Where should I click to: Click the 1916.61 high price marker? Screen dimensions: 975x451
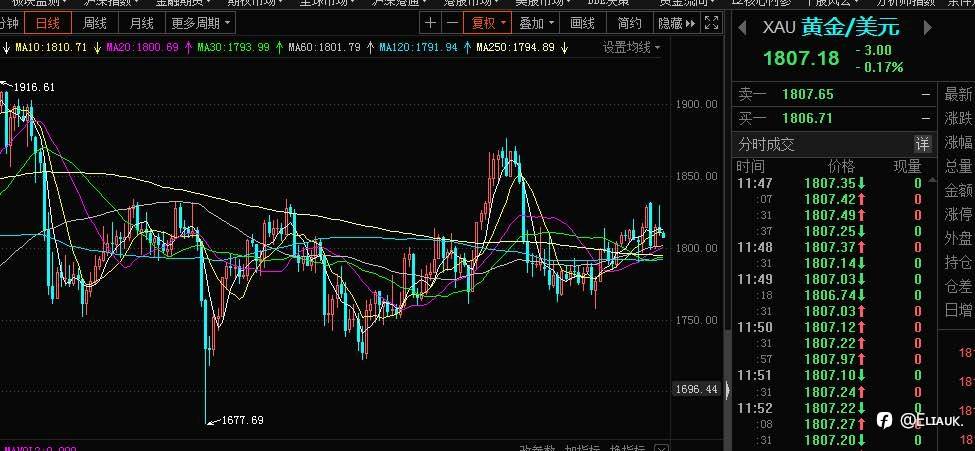(34, 88)
